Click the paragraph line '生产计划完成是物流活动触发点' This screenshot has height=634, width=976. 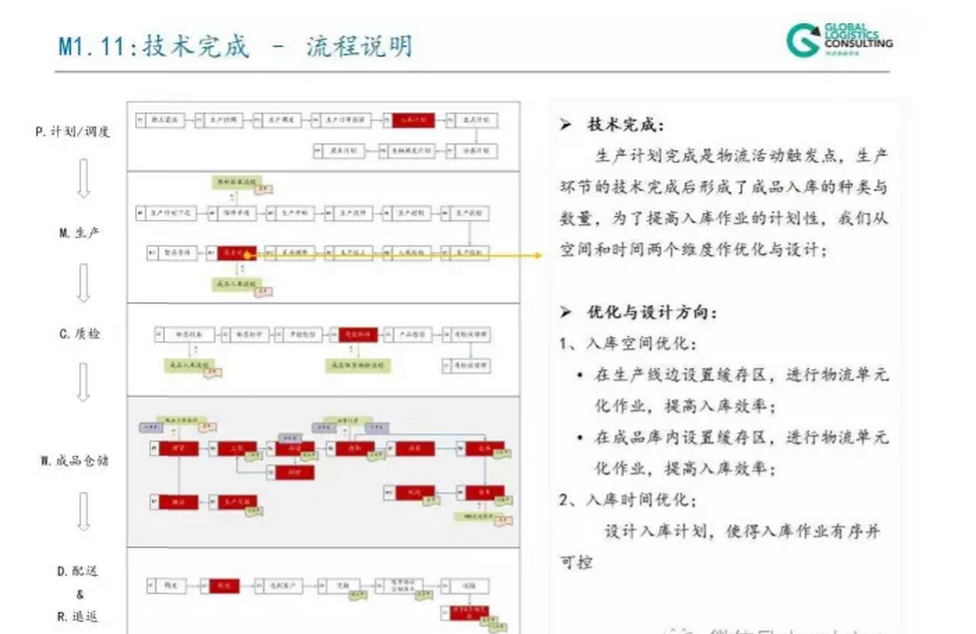[x=715, y=156]
